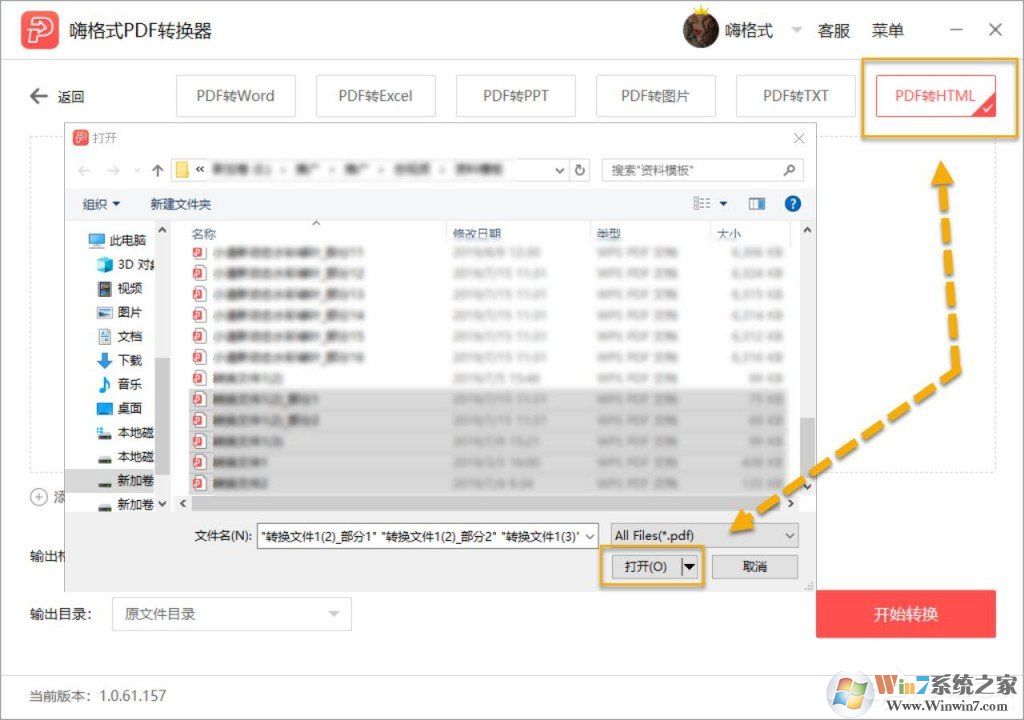Open the 菜单 menu
Viewport: 1024px width, 720px height.
coord(888,29)
